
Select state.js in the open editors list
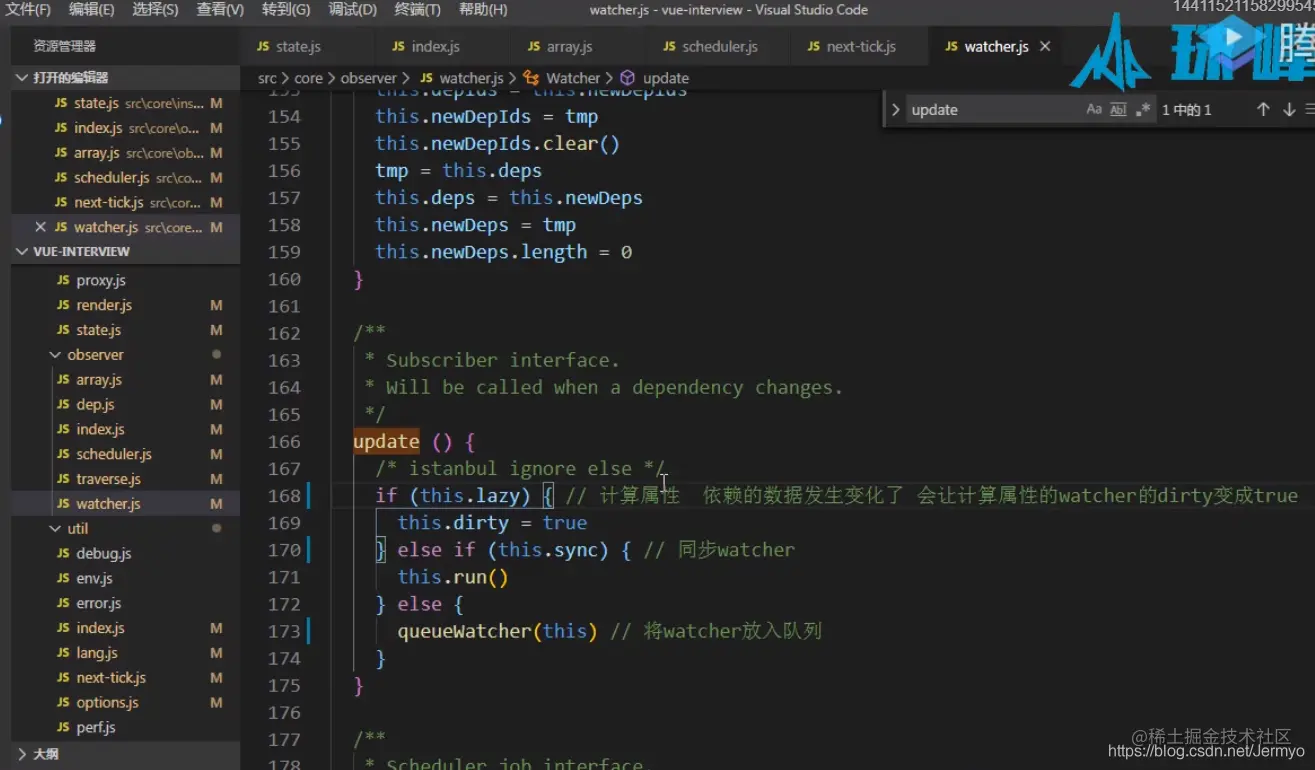tap(125, 103)
